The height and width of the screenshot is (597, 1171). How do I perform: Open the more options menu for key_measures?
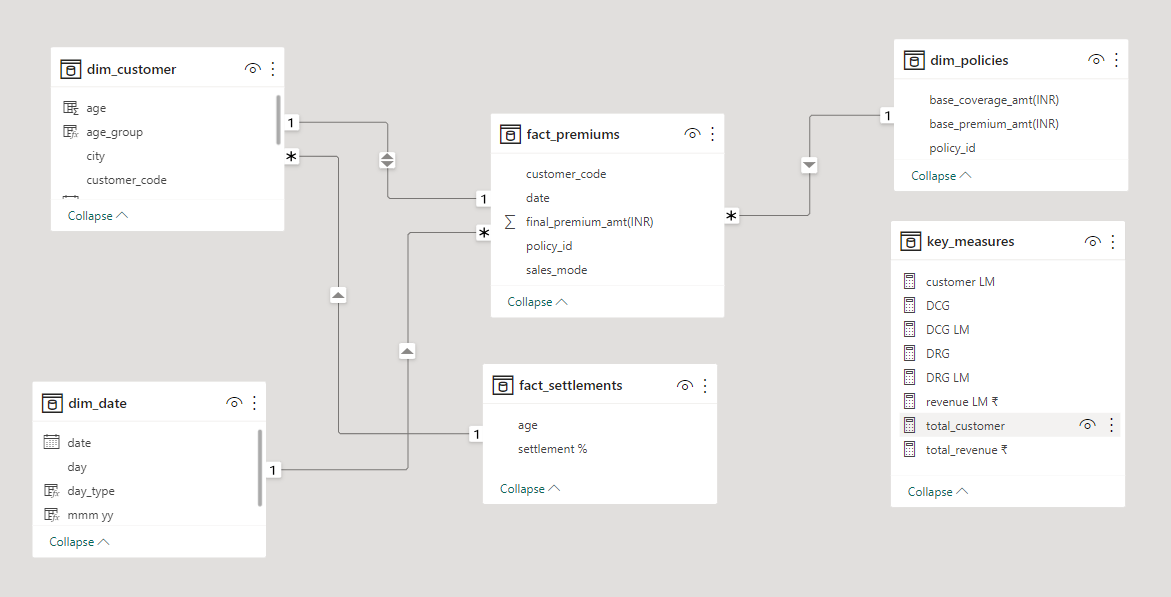(x=1112, y=240)
